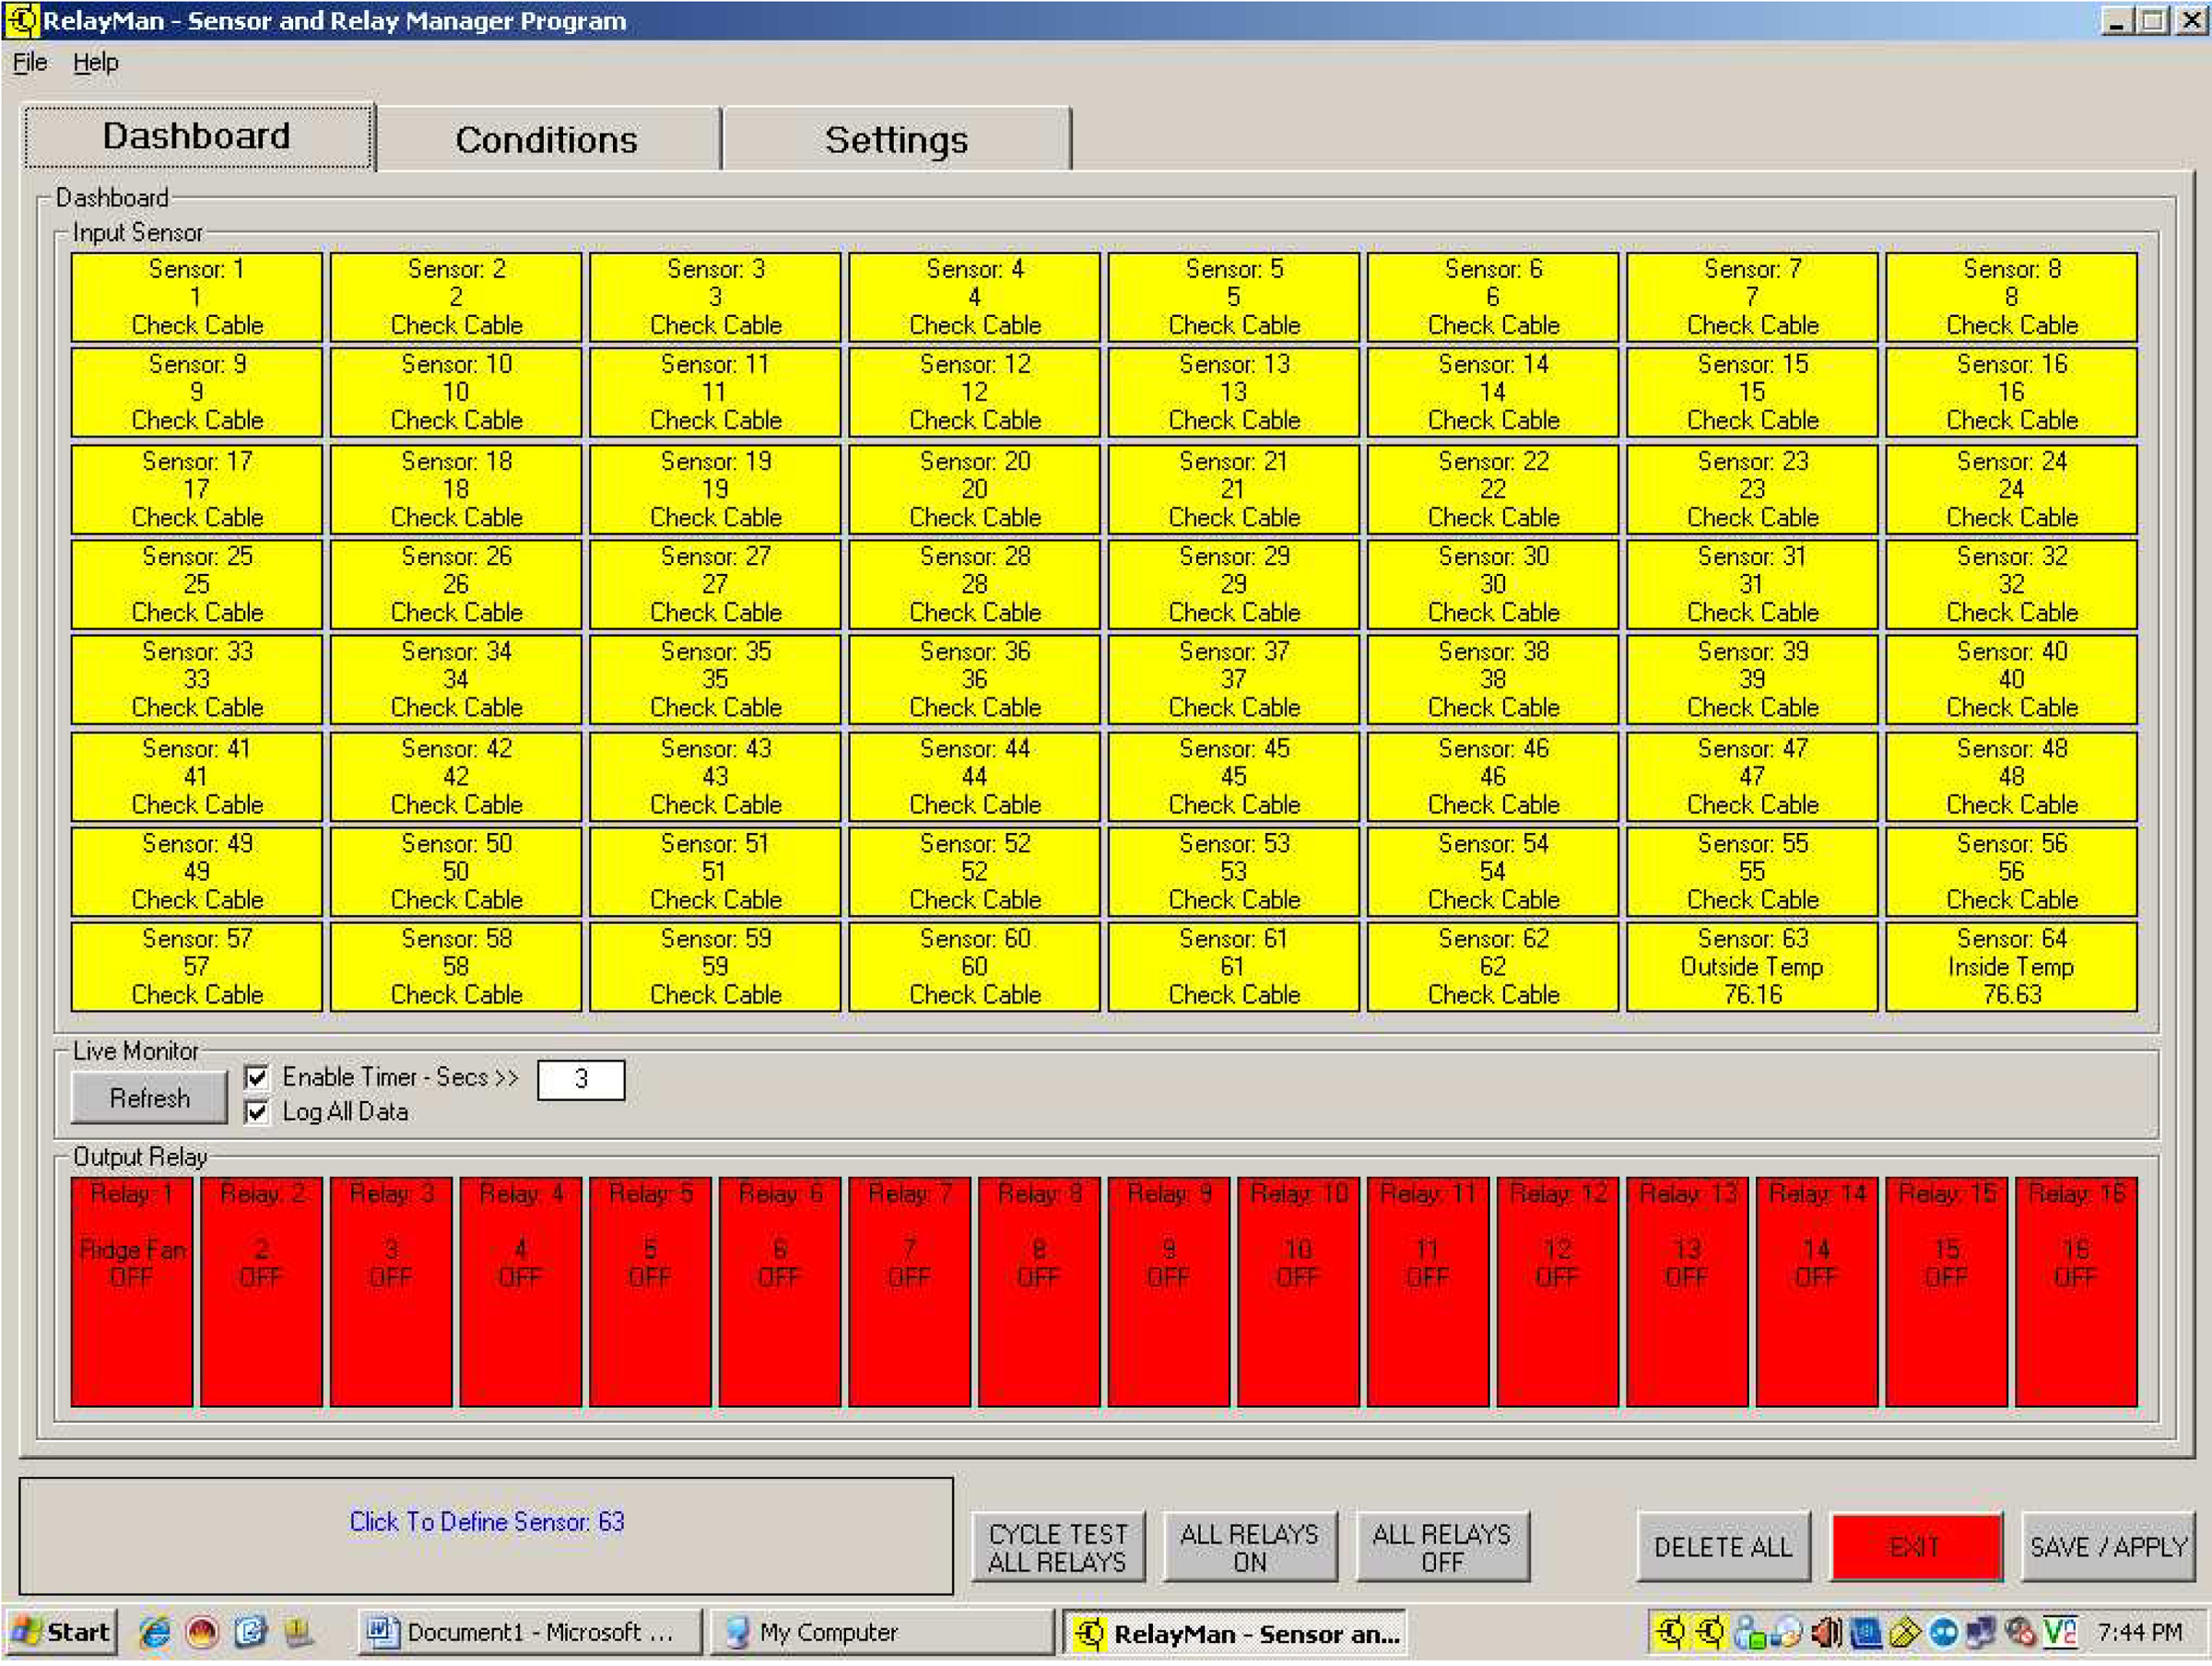Toggle Enable Timer checkbox
Viewport: 2212px width, 1666px height.
(257, 1077)
